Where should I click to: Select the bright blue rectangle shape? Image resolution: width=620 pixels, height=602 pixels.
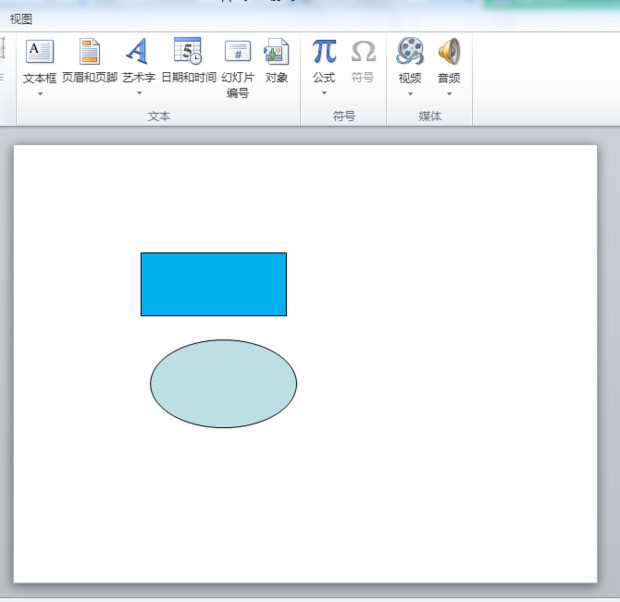[x=213, y=284]
